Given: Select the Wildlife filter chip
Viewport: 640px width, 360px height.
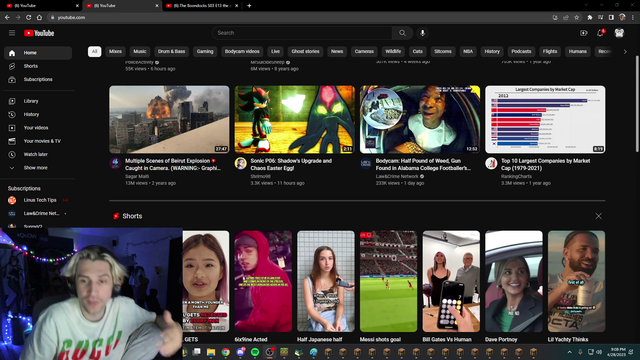Looking at the screenshot, I should coord(393,51).
